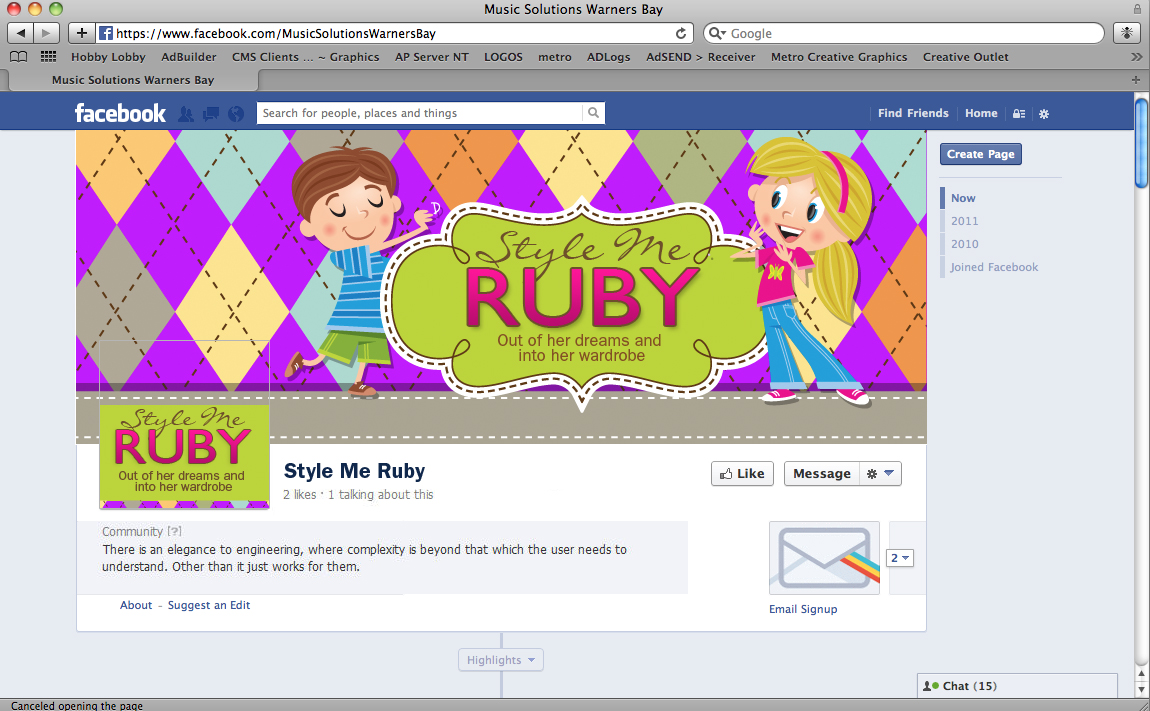
Task: Open ADLogs bookmark
Action: coord(608,56)
